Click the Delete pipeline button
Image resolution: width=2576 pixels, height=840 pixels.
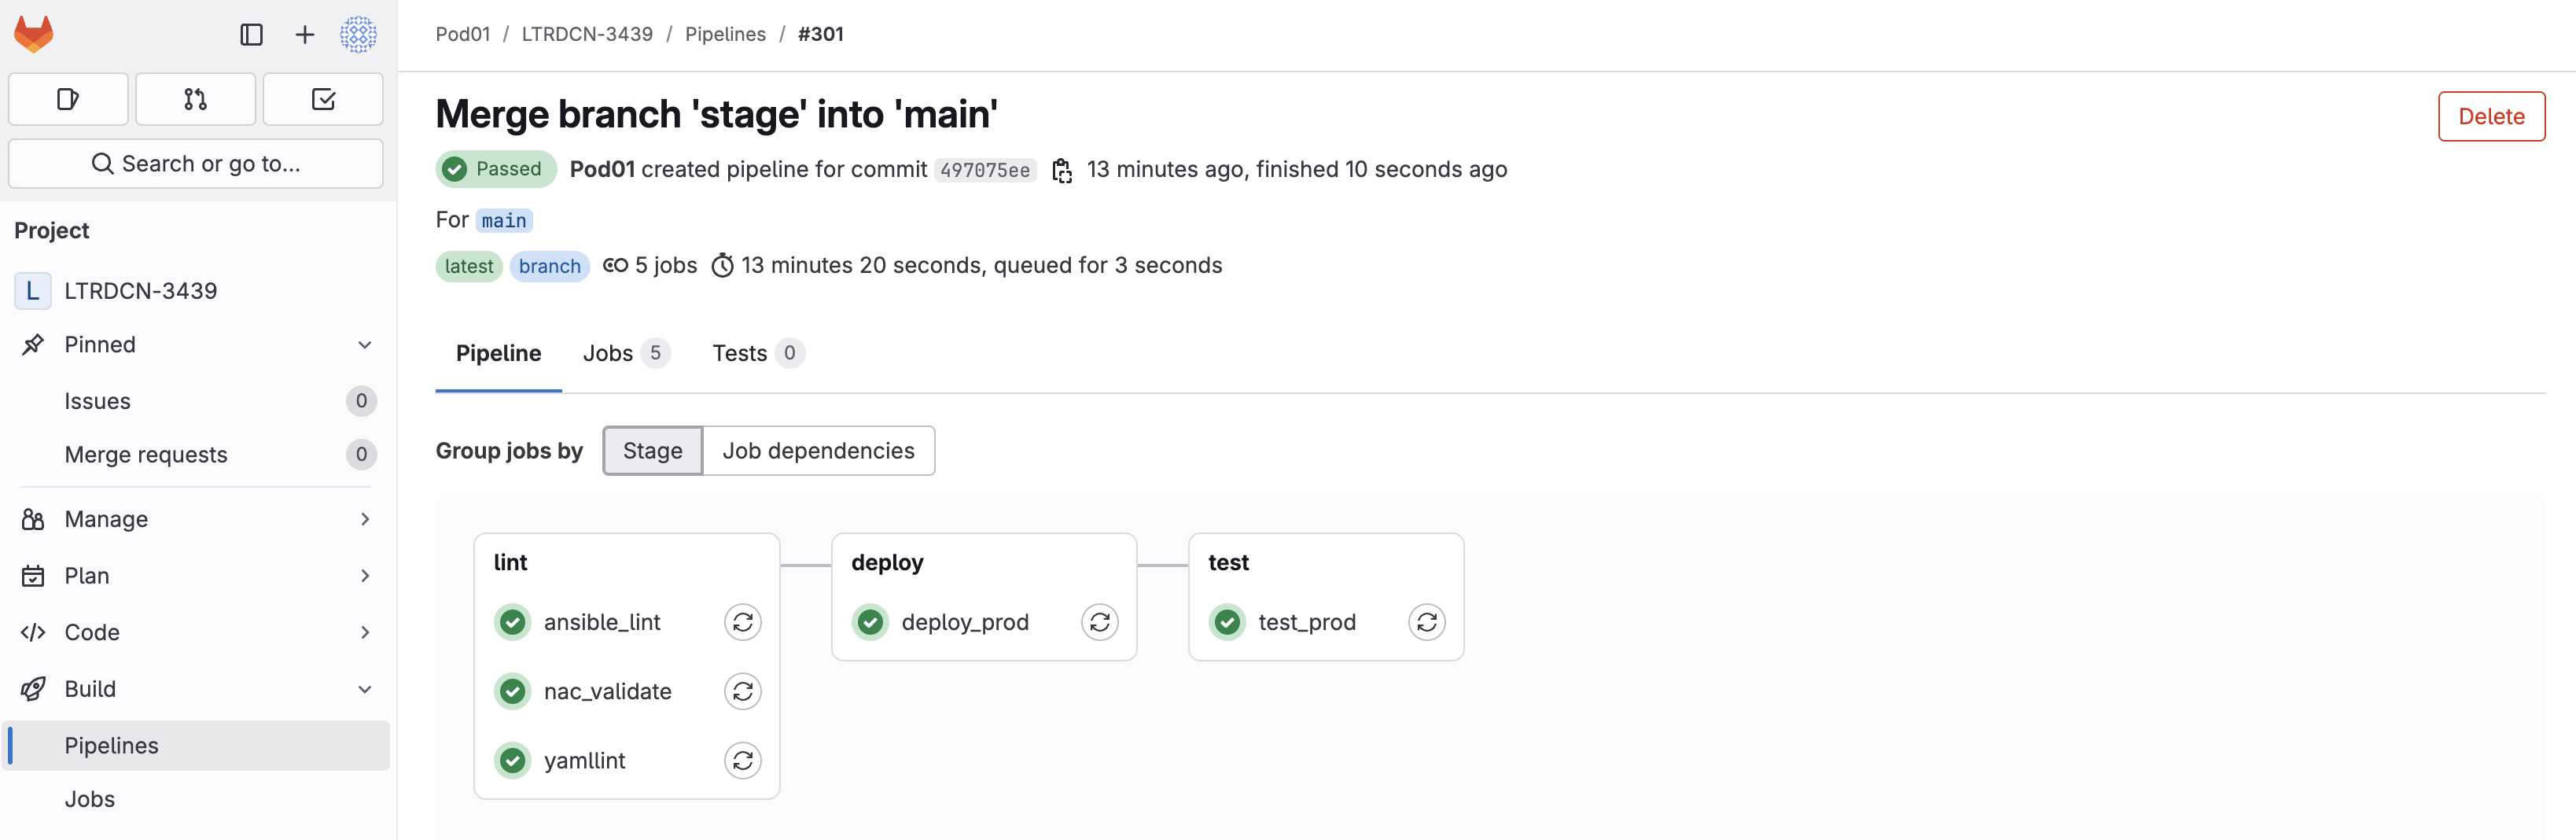[2490, 117]
